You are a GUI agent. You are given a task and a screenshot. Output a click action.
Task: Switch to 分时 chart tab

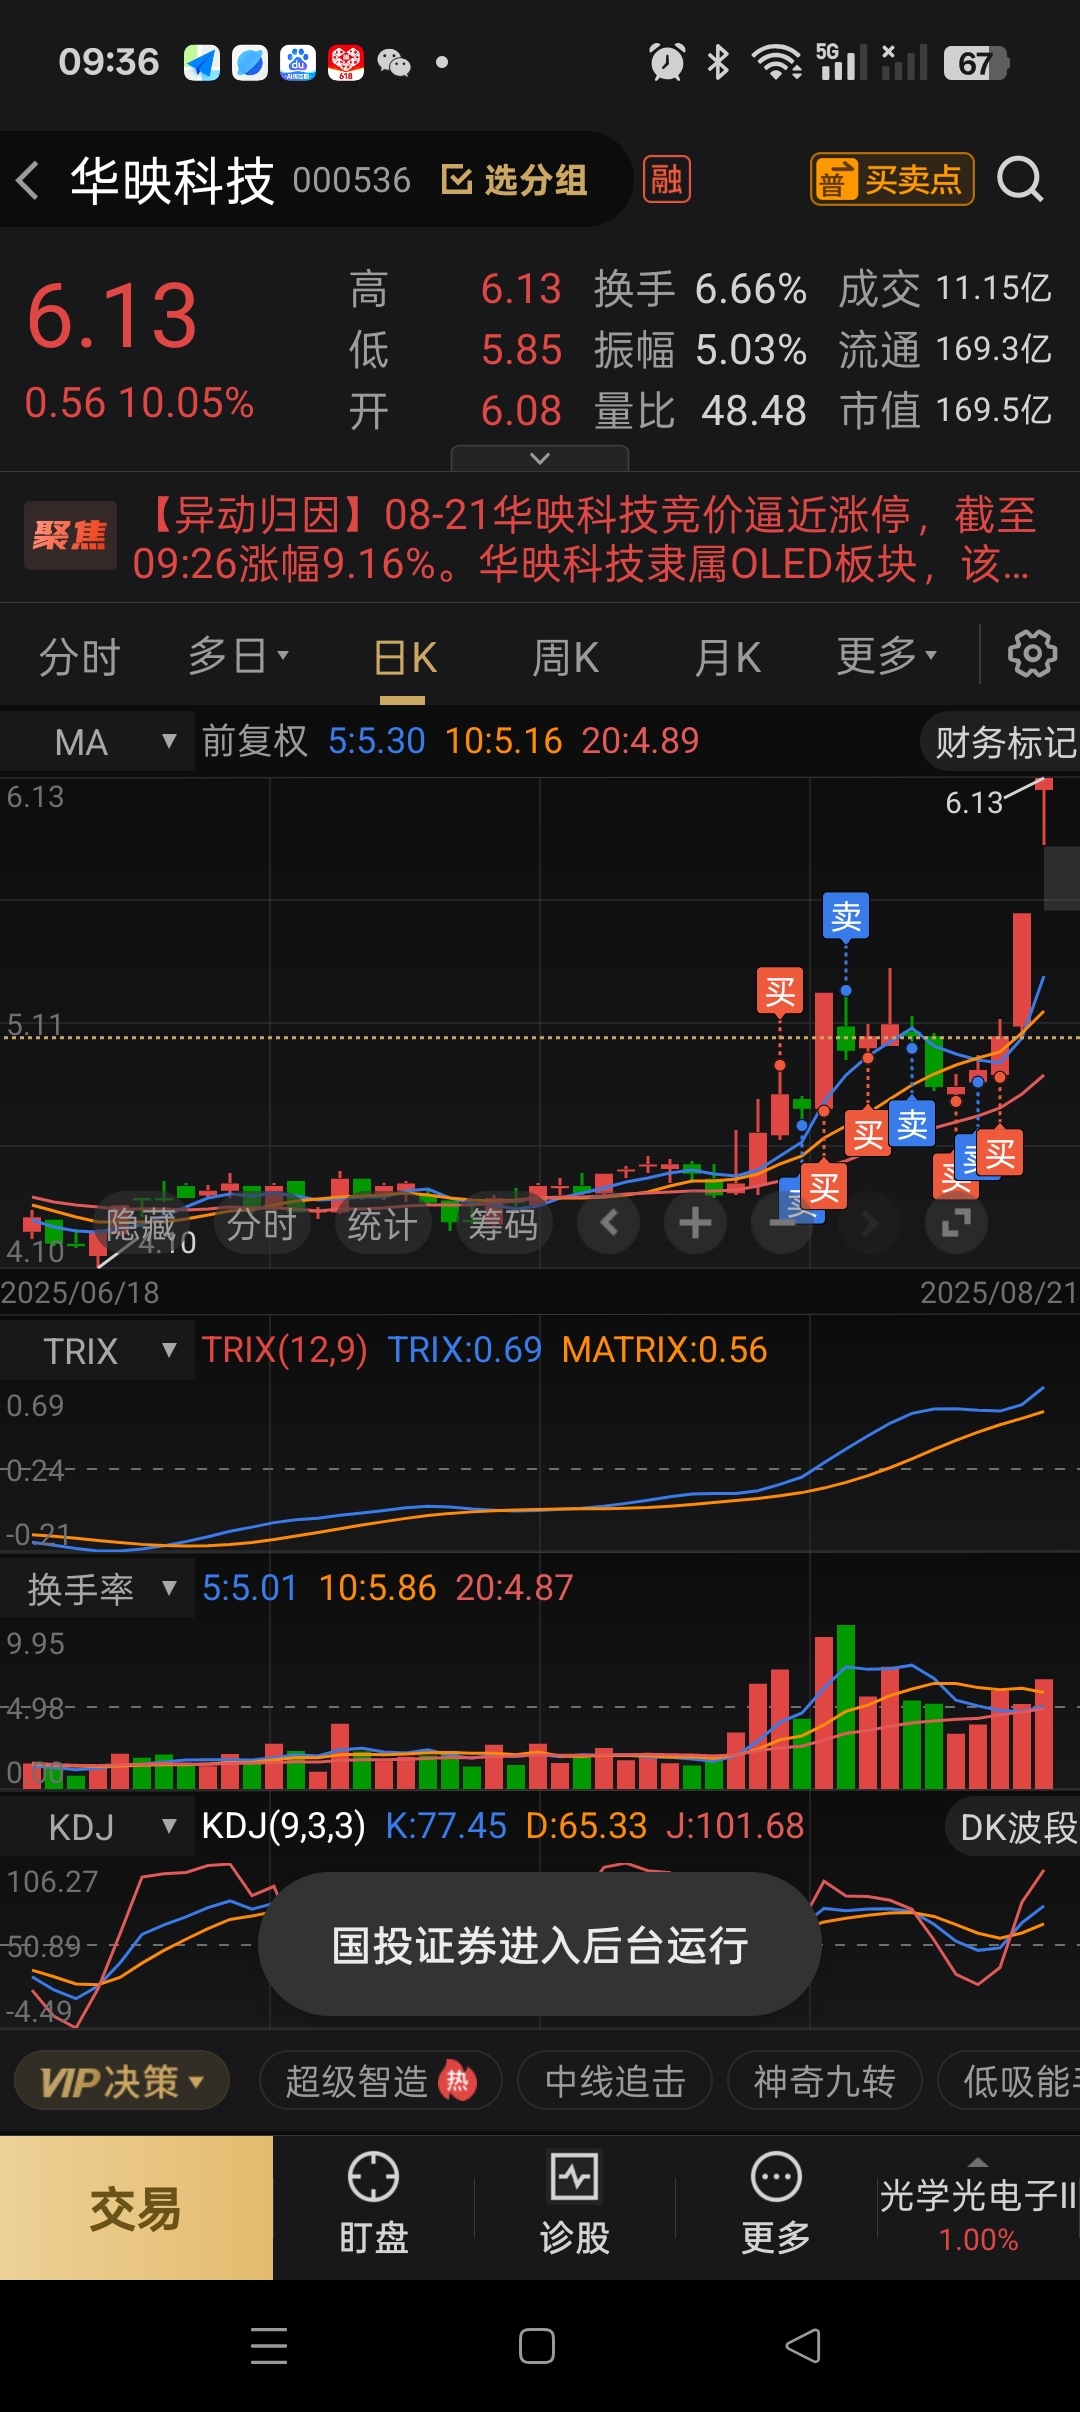coord(79,658)
